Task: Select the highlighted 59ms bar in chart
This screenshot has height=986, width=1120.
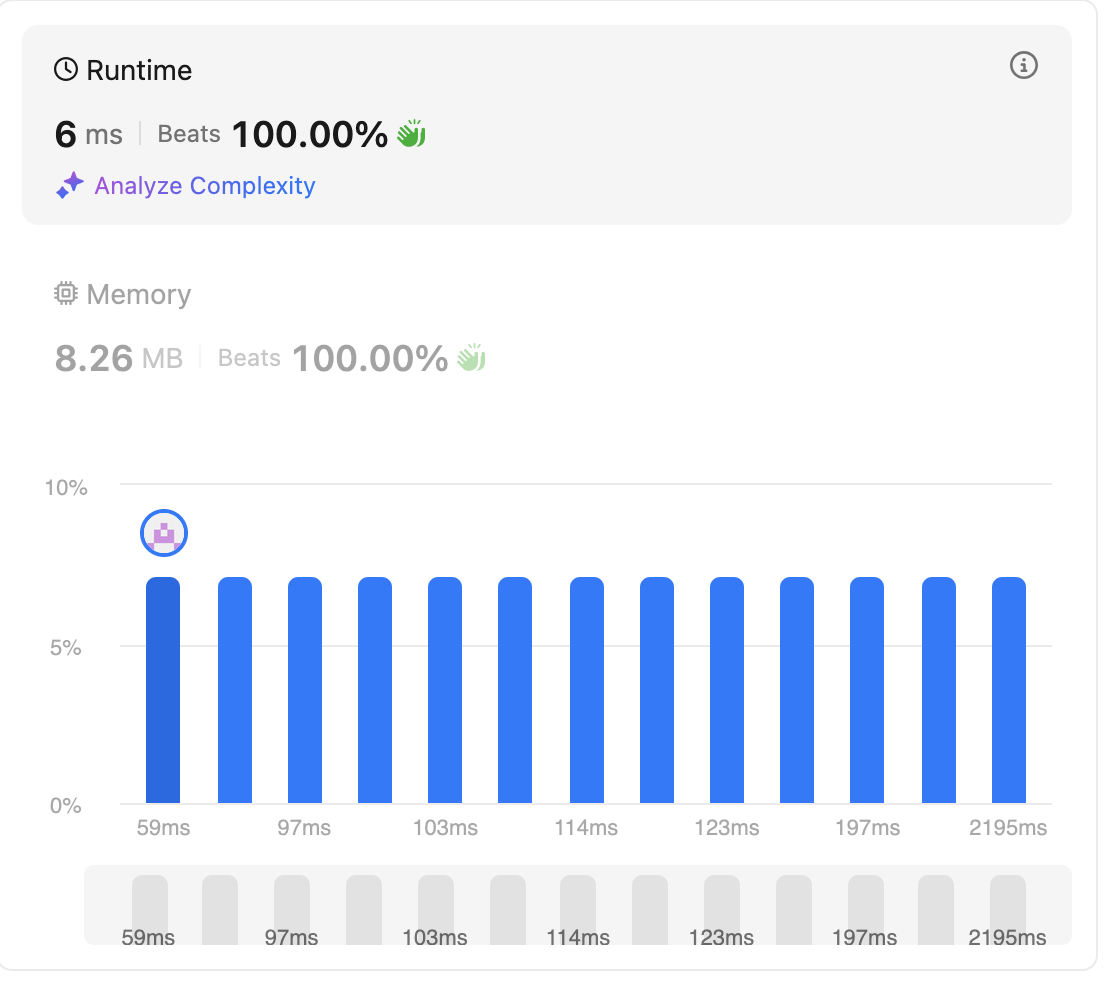Action: point(163,690)
